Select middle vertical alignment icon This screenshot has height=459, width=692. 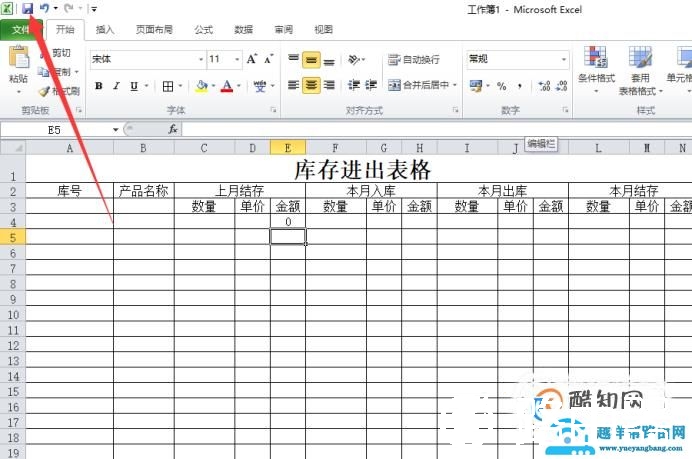pos(311,60)
